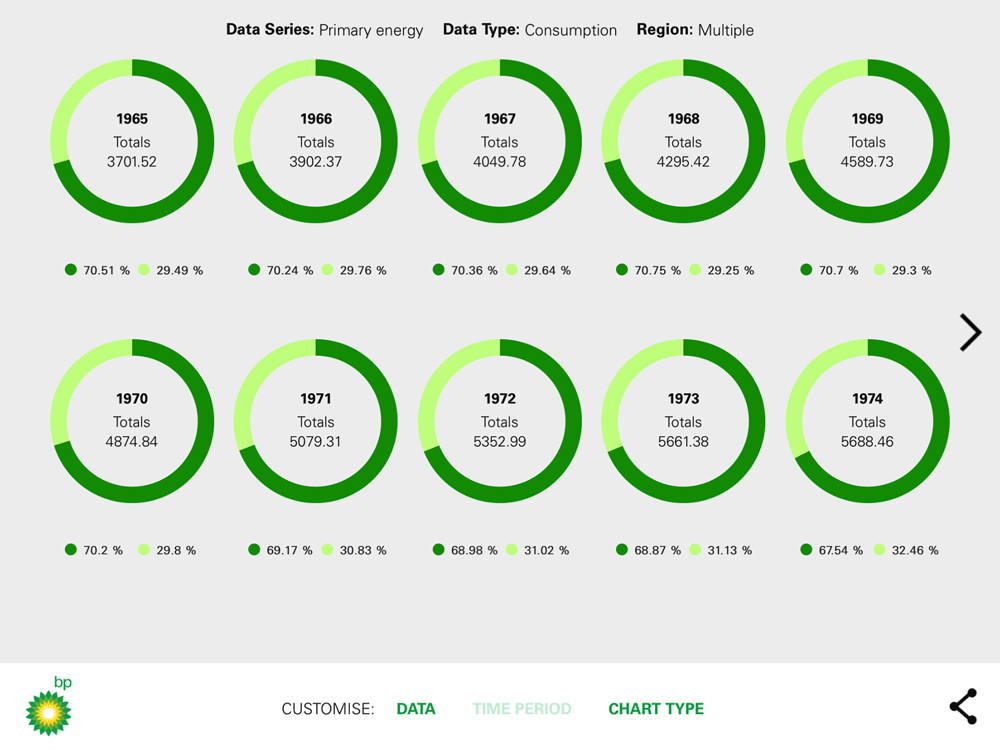Tap the 1967 totals value 4049.78
1000x750 pixels.
500,161
